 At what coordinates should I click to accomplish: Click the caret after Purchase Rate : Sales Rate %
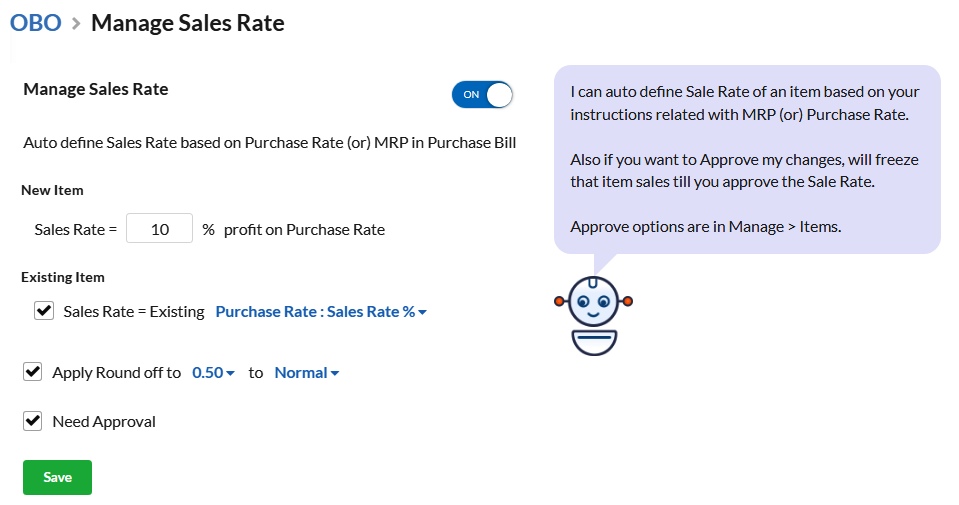click(423, 312)
